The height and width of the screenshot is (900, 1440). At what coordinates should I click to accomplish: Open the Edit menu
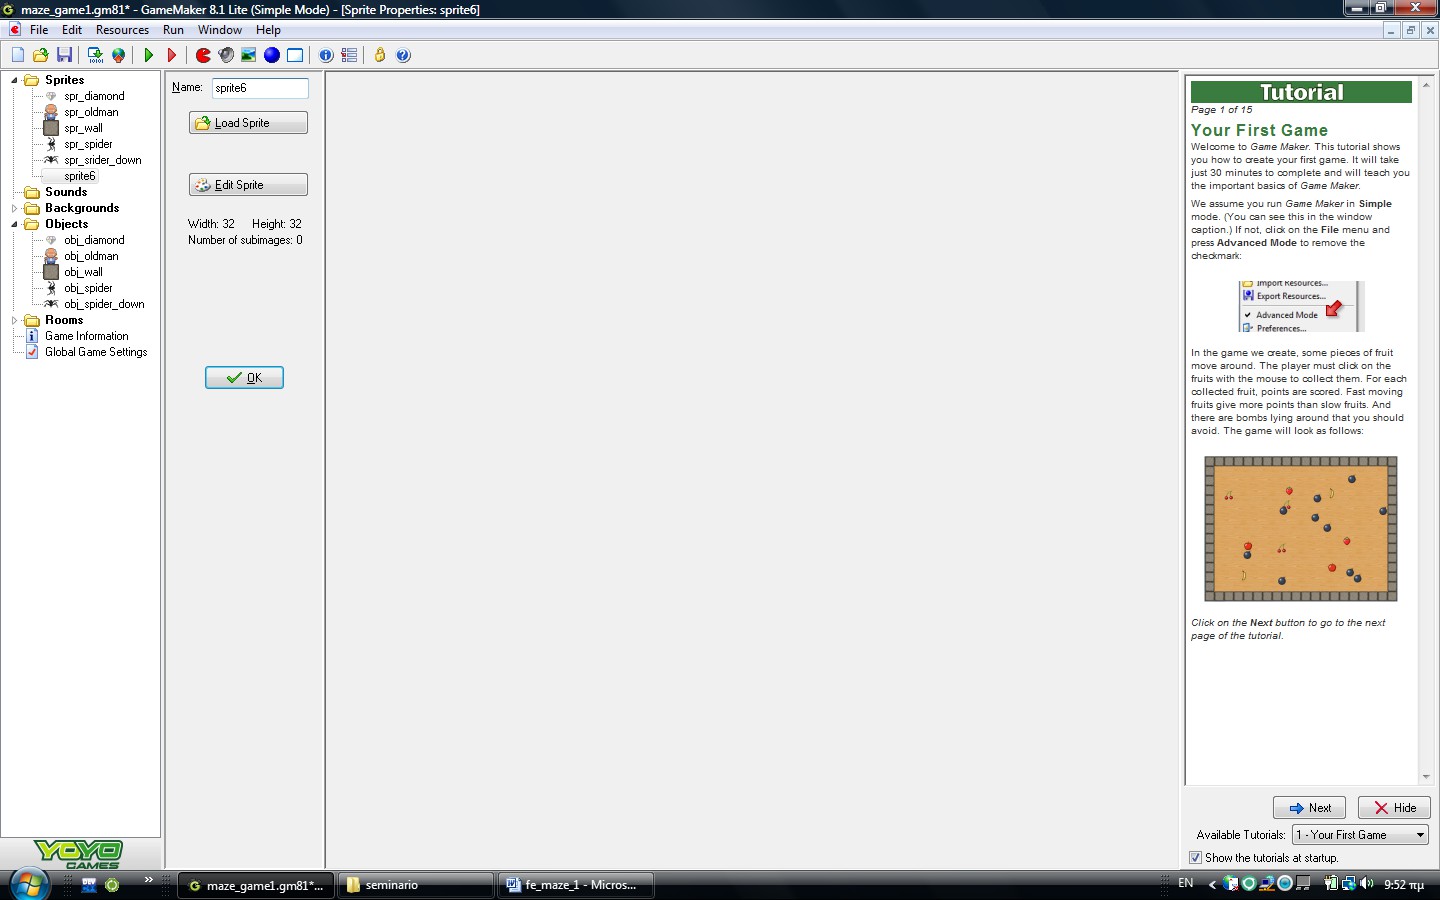pos(72,30)
